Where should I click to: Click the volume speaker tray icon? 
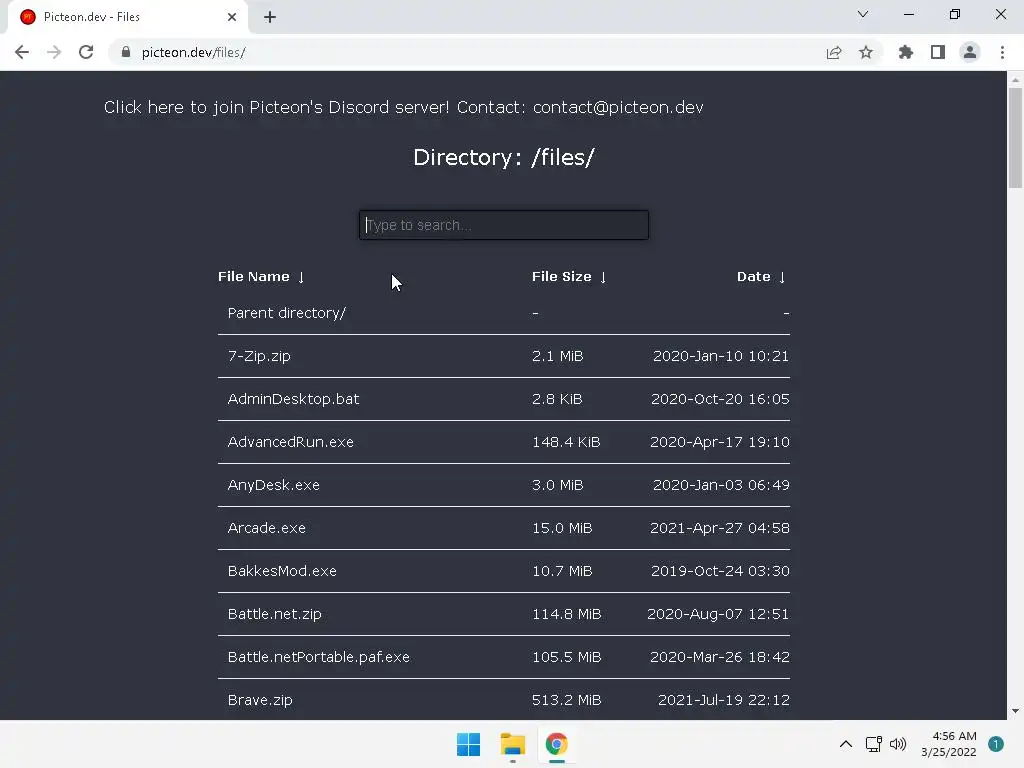898,744
